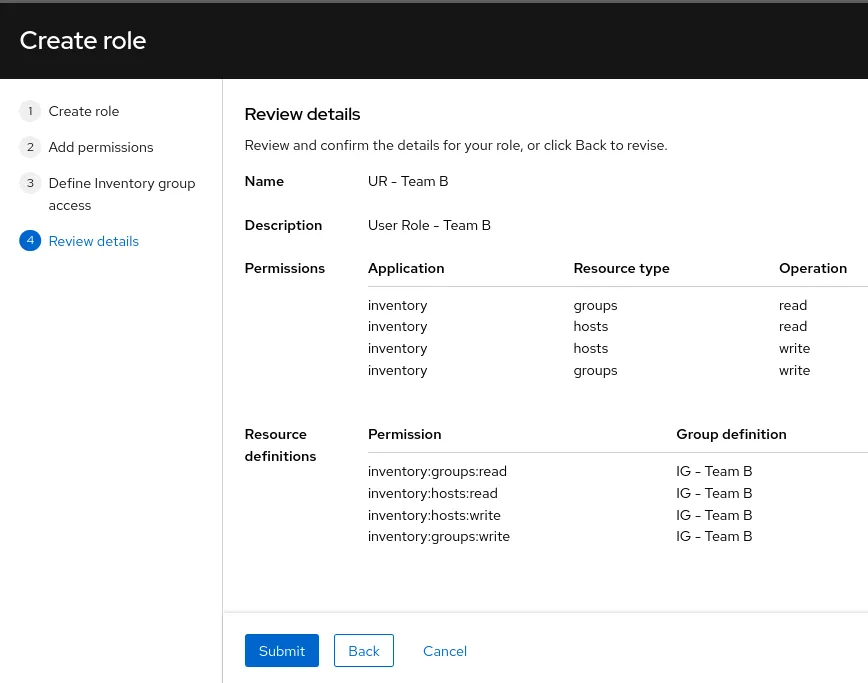The width and height of the screenshot is (868, 683).
Task: Click the Group definition column header
Action: (731, 434)
